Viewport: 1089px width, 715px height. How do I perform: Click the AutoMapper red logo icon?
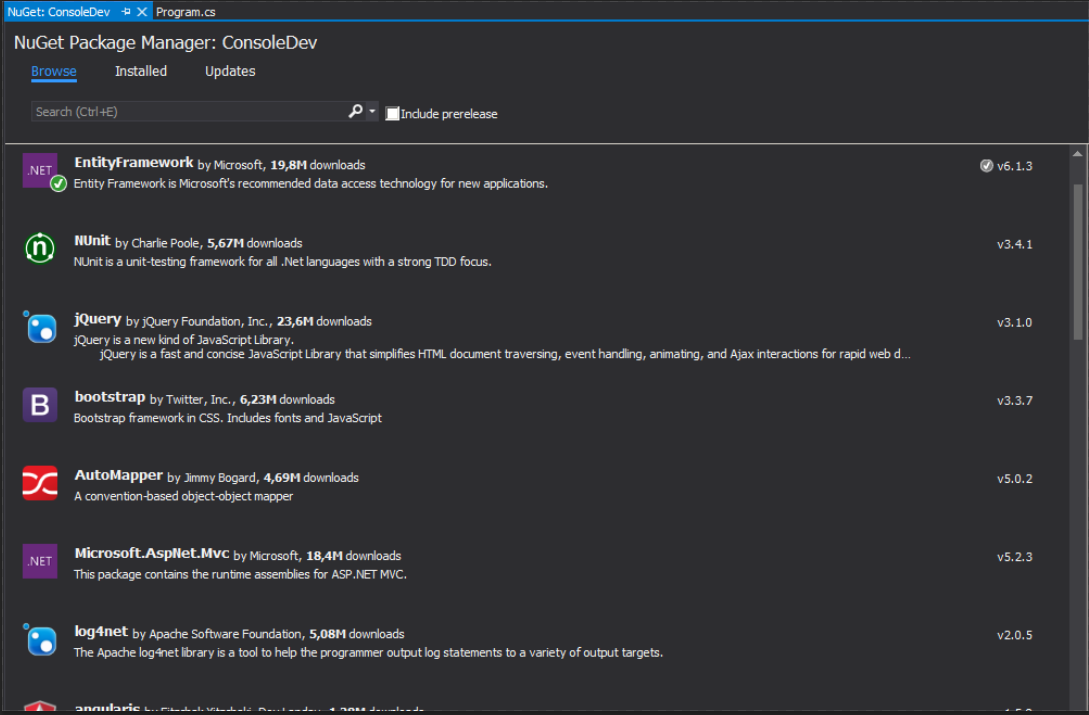(40, 483)
